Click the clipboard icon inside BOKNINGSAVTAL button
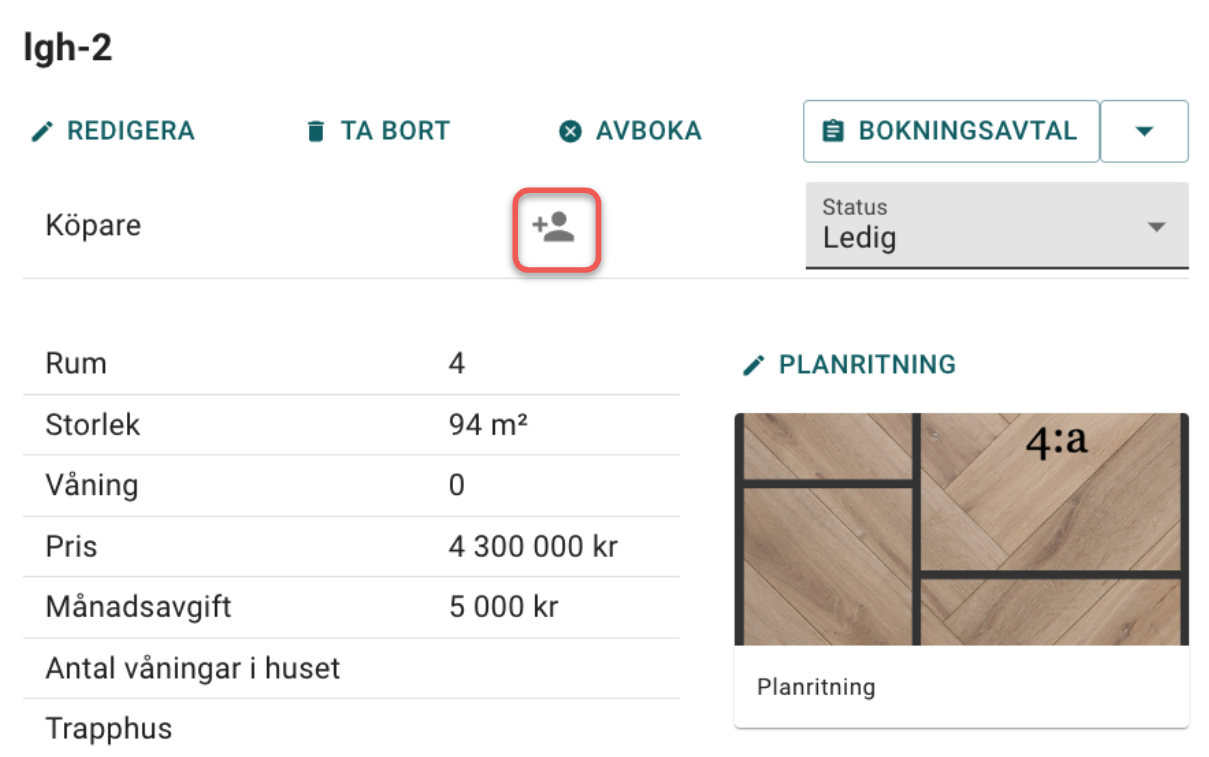1209x757 pixels. pos(835,130)
